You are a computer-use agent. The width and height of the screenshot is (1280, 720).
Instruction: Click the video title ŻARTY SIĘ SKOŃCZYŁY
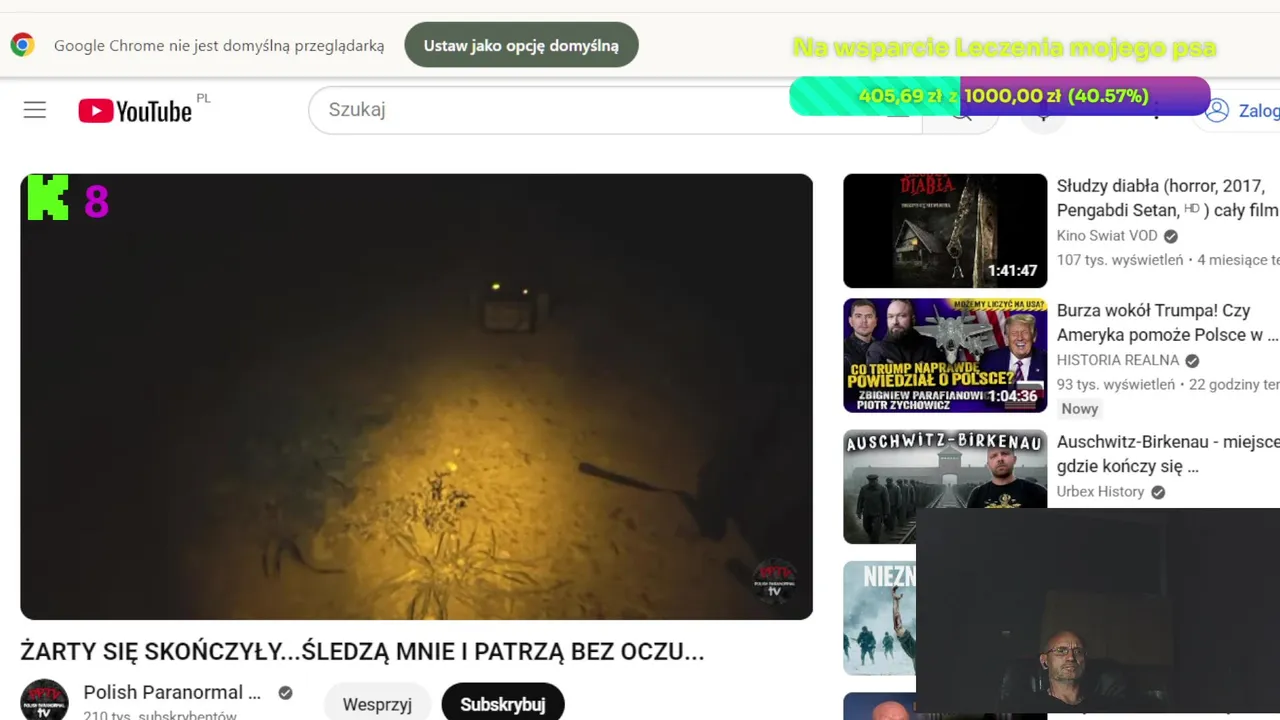pyautogui.click(x=362, y=652)
